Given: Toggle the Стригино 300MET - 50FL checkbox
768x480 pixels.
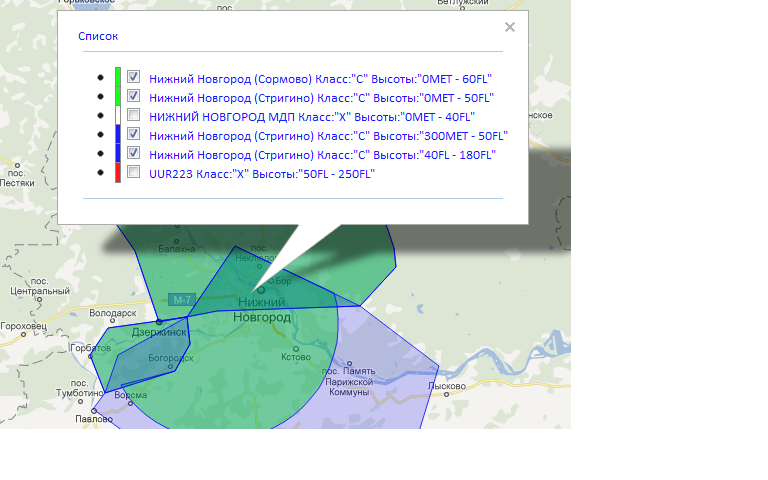Looking at the screenshot, I should click(x=133, y=134).
